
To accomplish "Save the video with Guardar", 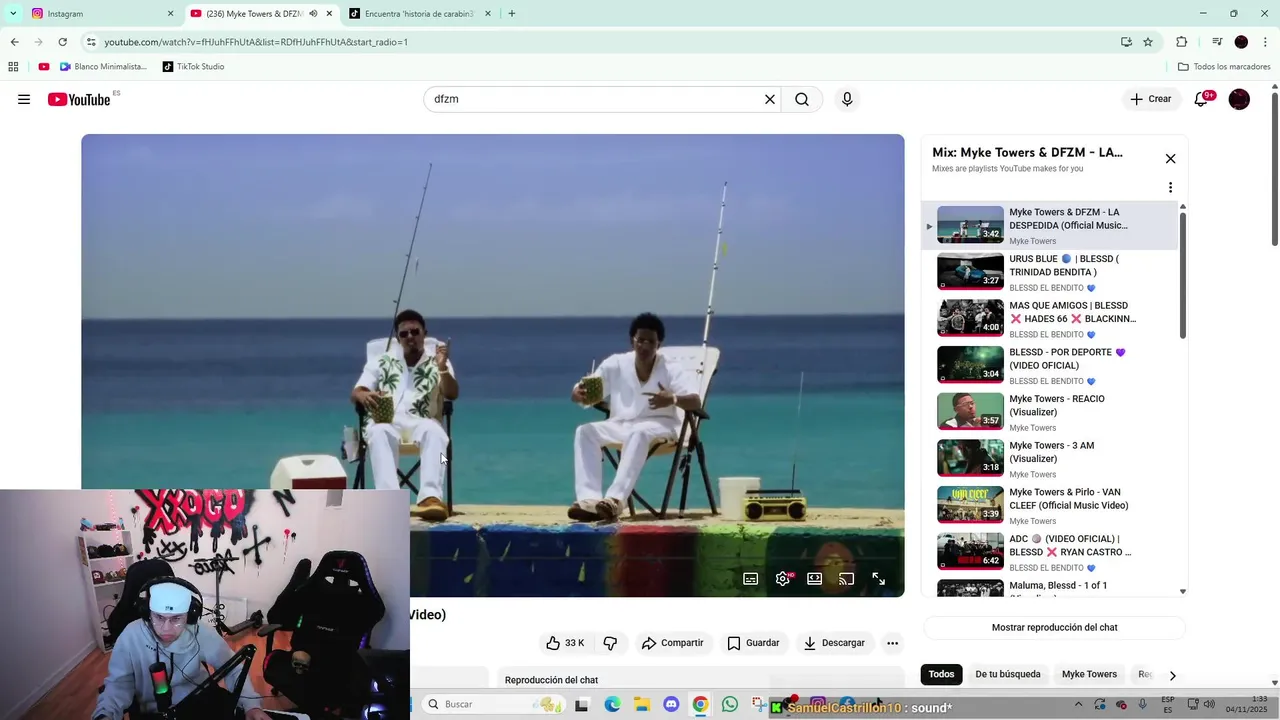I will coord(753,643).
